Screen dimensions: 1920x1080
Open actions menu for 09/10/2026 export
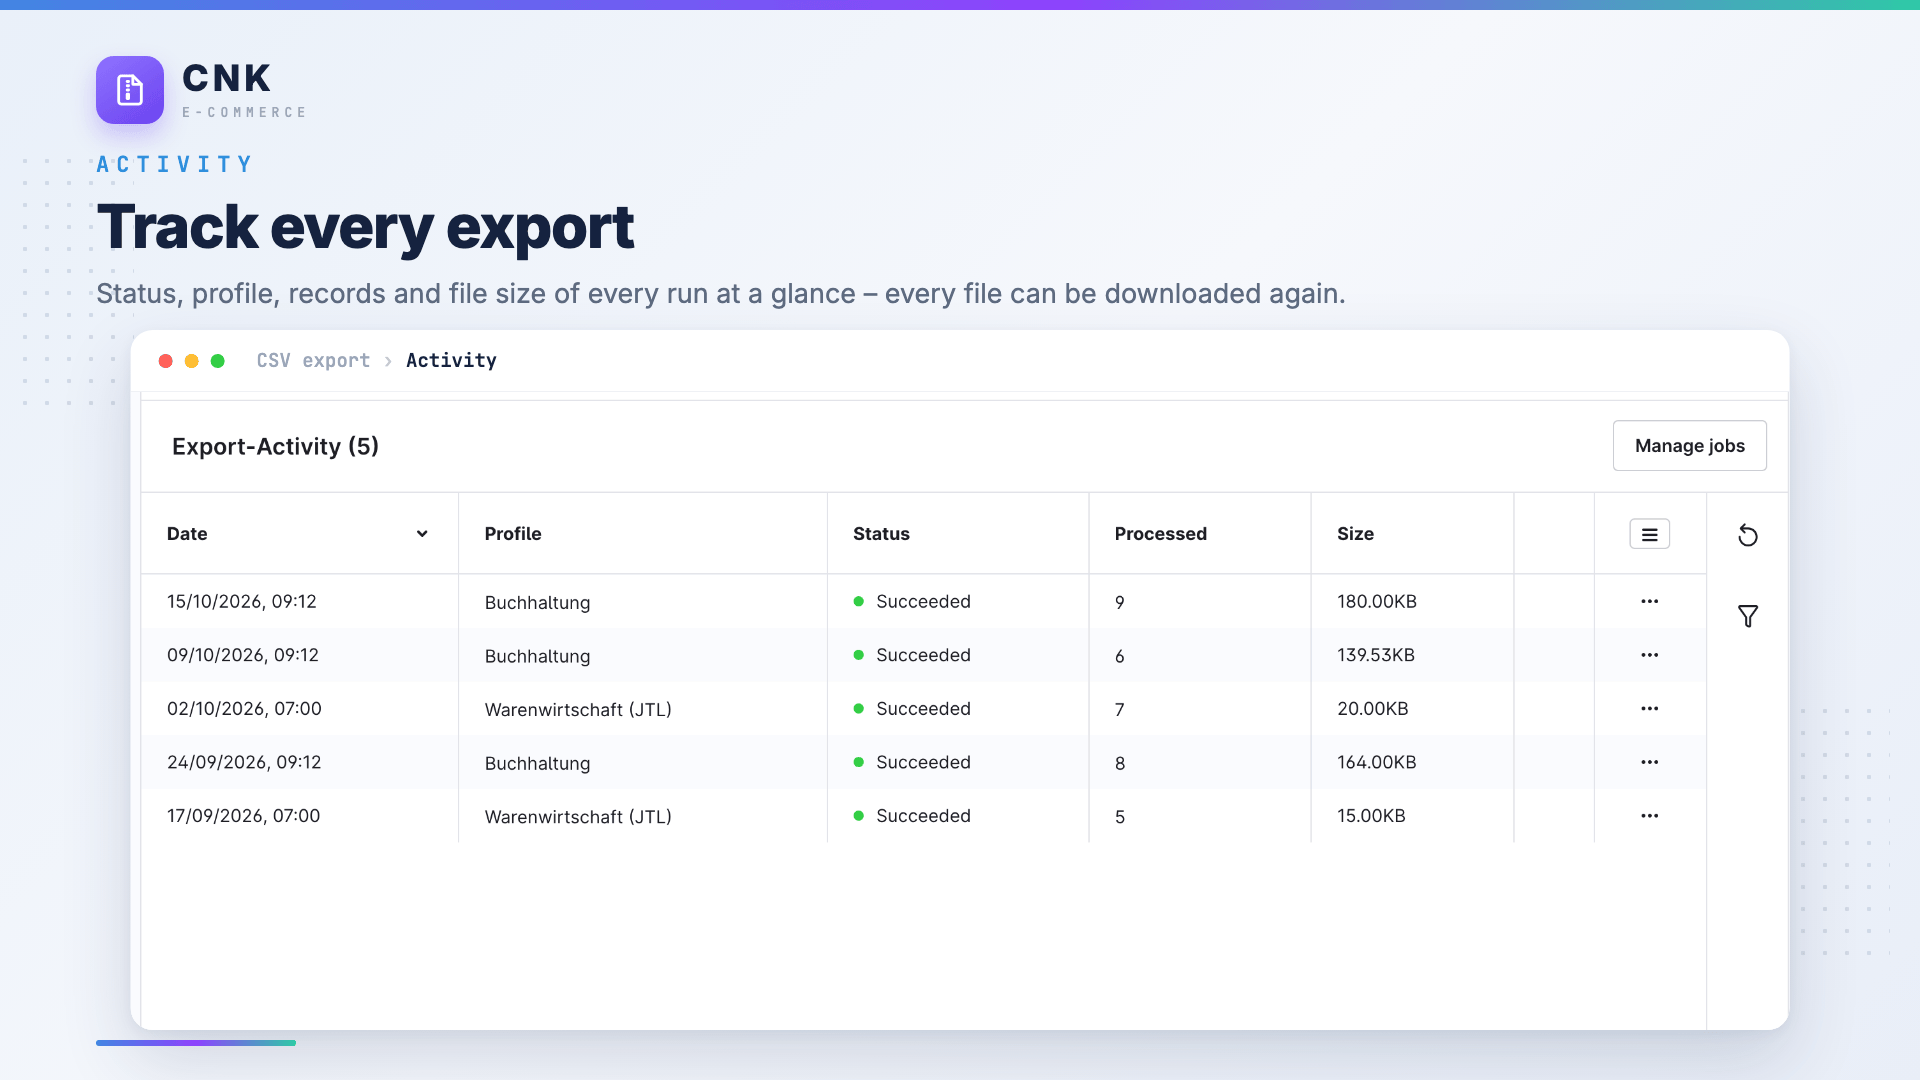click(x=1649, y=655)
